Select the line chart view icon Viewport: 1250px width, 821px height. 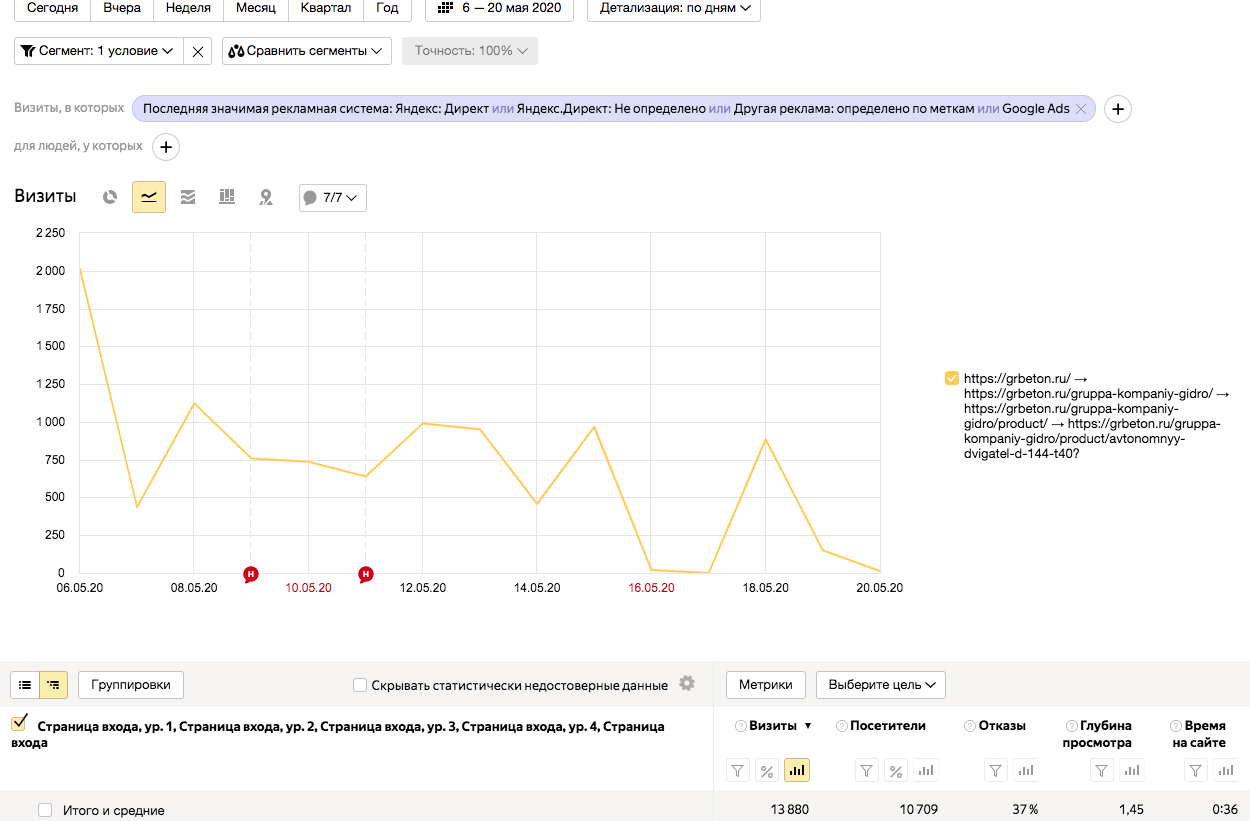tap(149, 197)
